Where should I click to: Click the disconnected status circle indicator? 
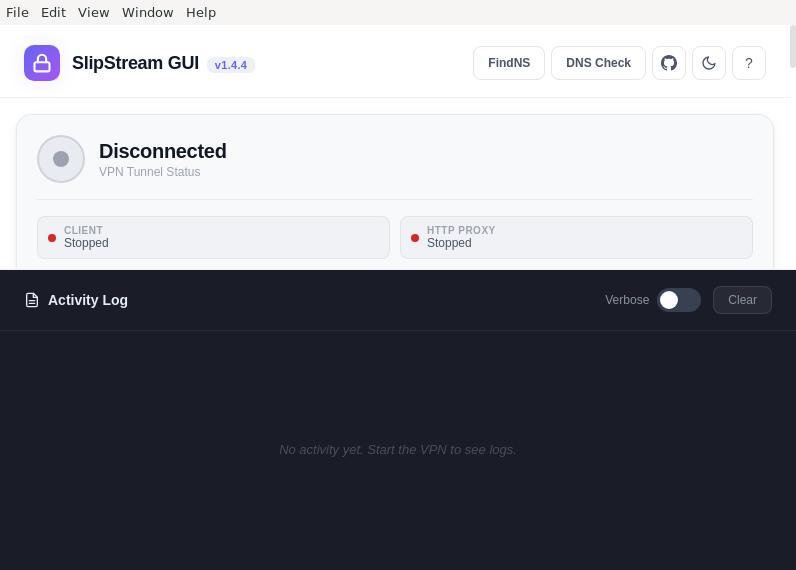(61, 159)
